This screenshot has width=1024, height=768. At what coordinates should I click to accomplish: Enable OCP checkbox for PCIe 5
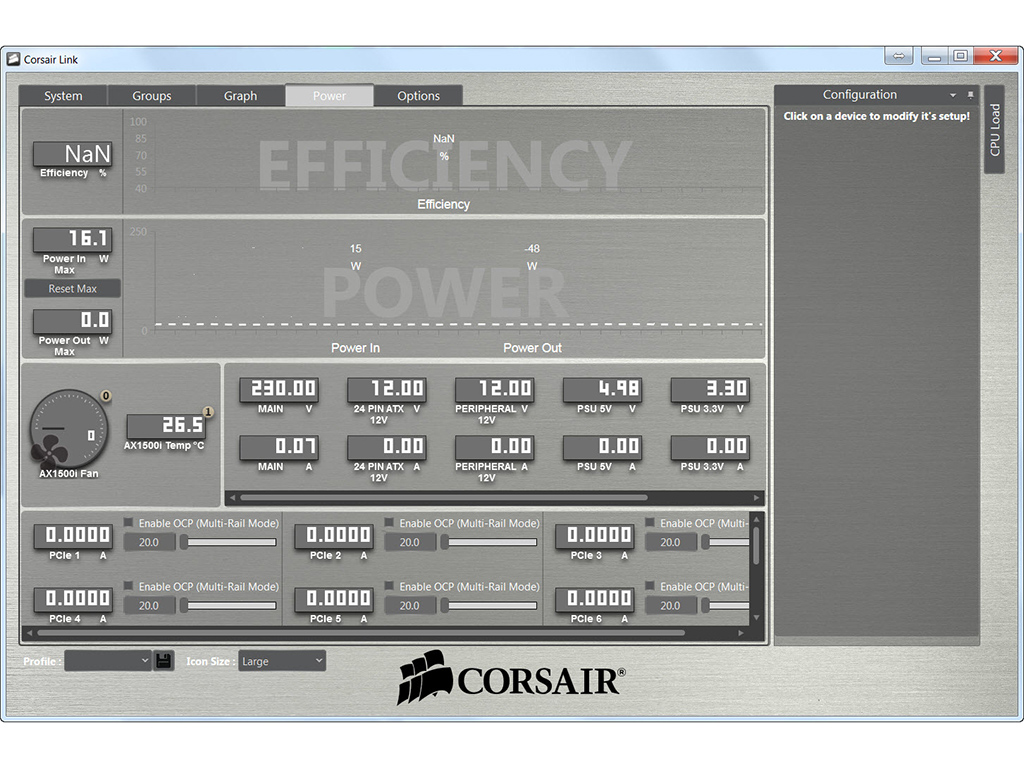click(389, 586)
